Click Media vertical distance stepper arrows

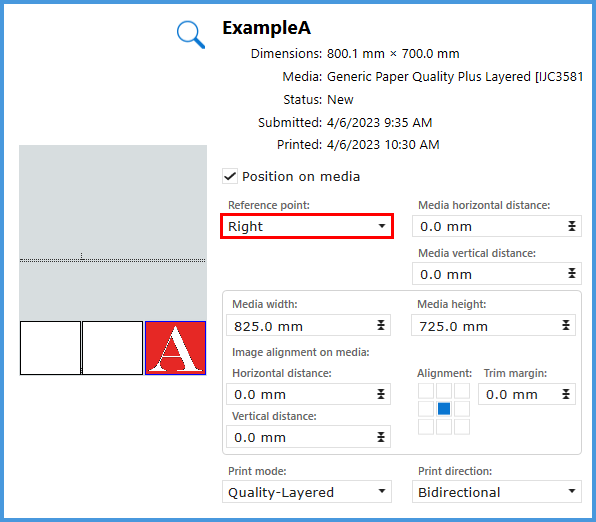click(572, 273)
